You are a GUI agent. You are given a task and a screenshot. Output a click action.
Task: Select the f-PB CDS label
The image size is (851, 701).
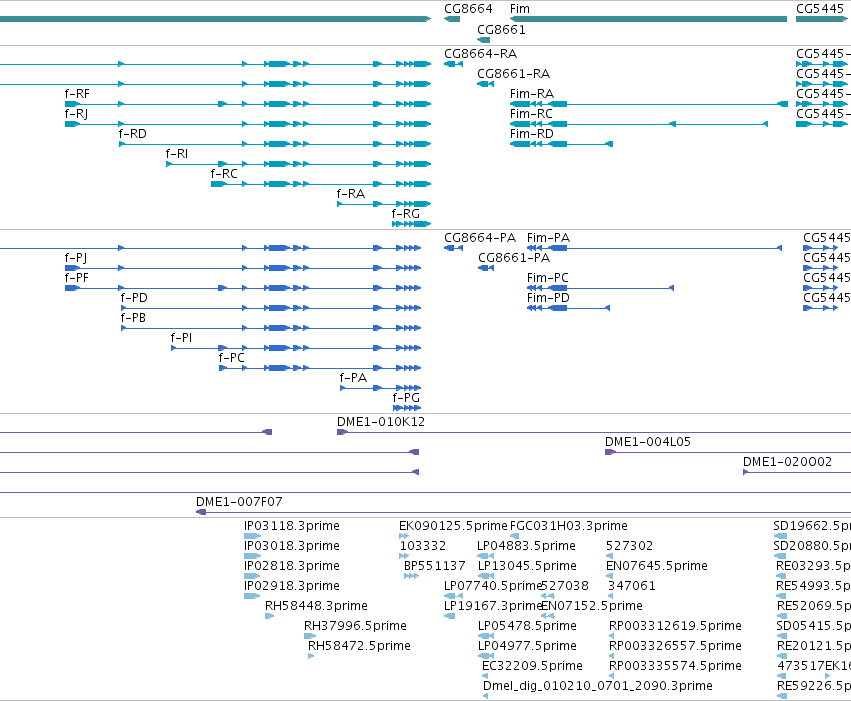133,318
